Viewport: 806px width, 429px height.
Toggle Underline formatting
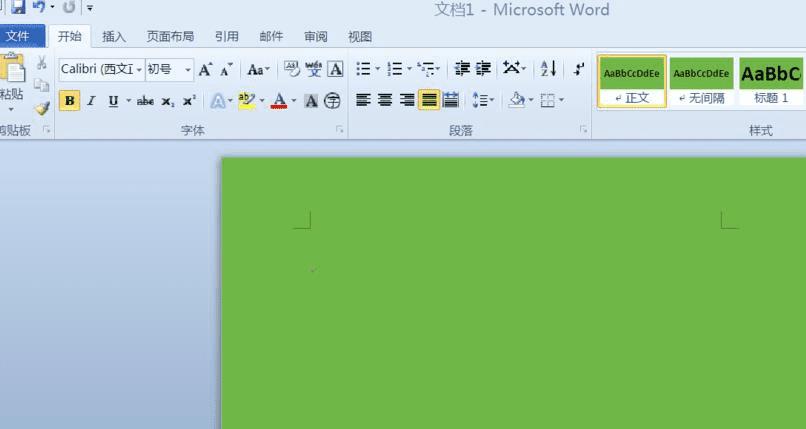(113, 101)
